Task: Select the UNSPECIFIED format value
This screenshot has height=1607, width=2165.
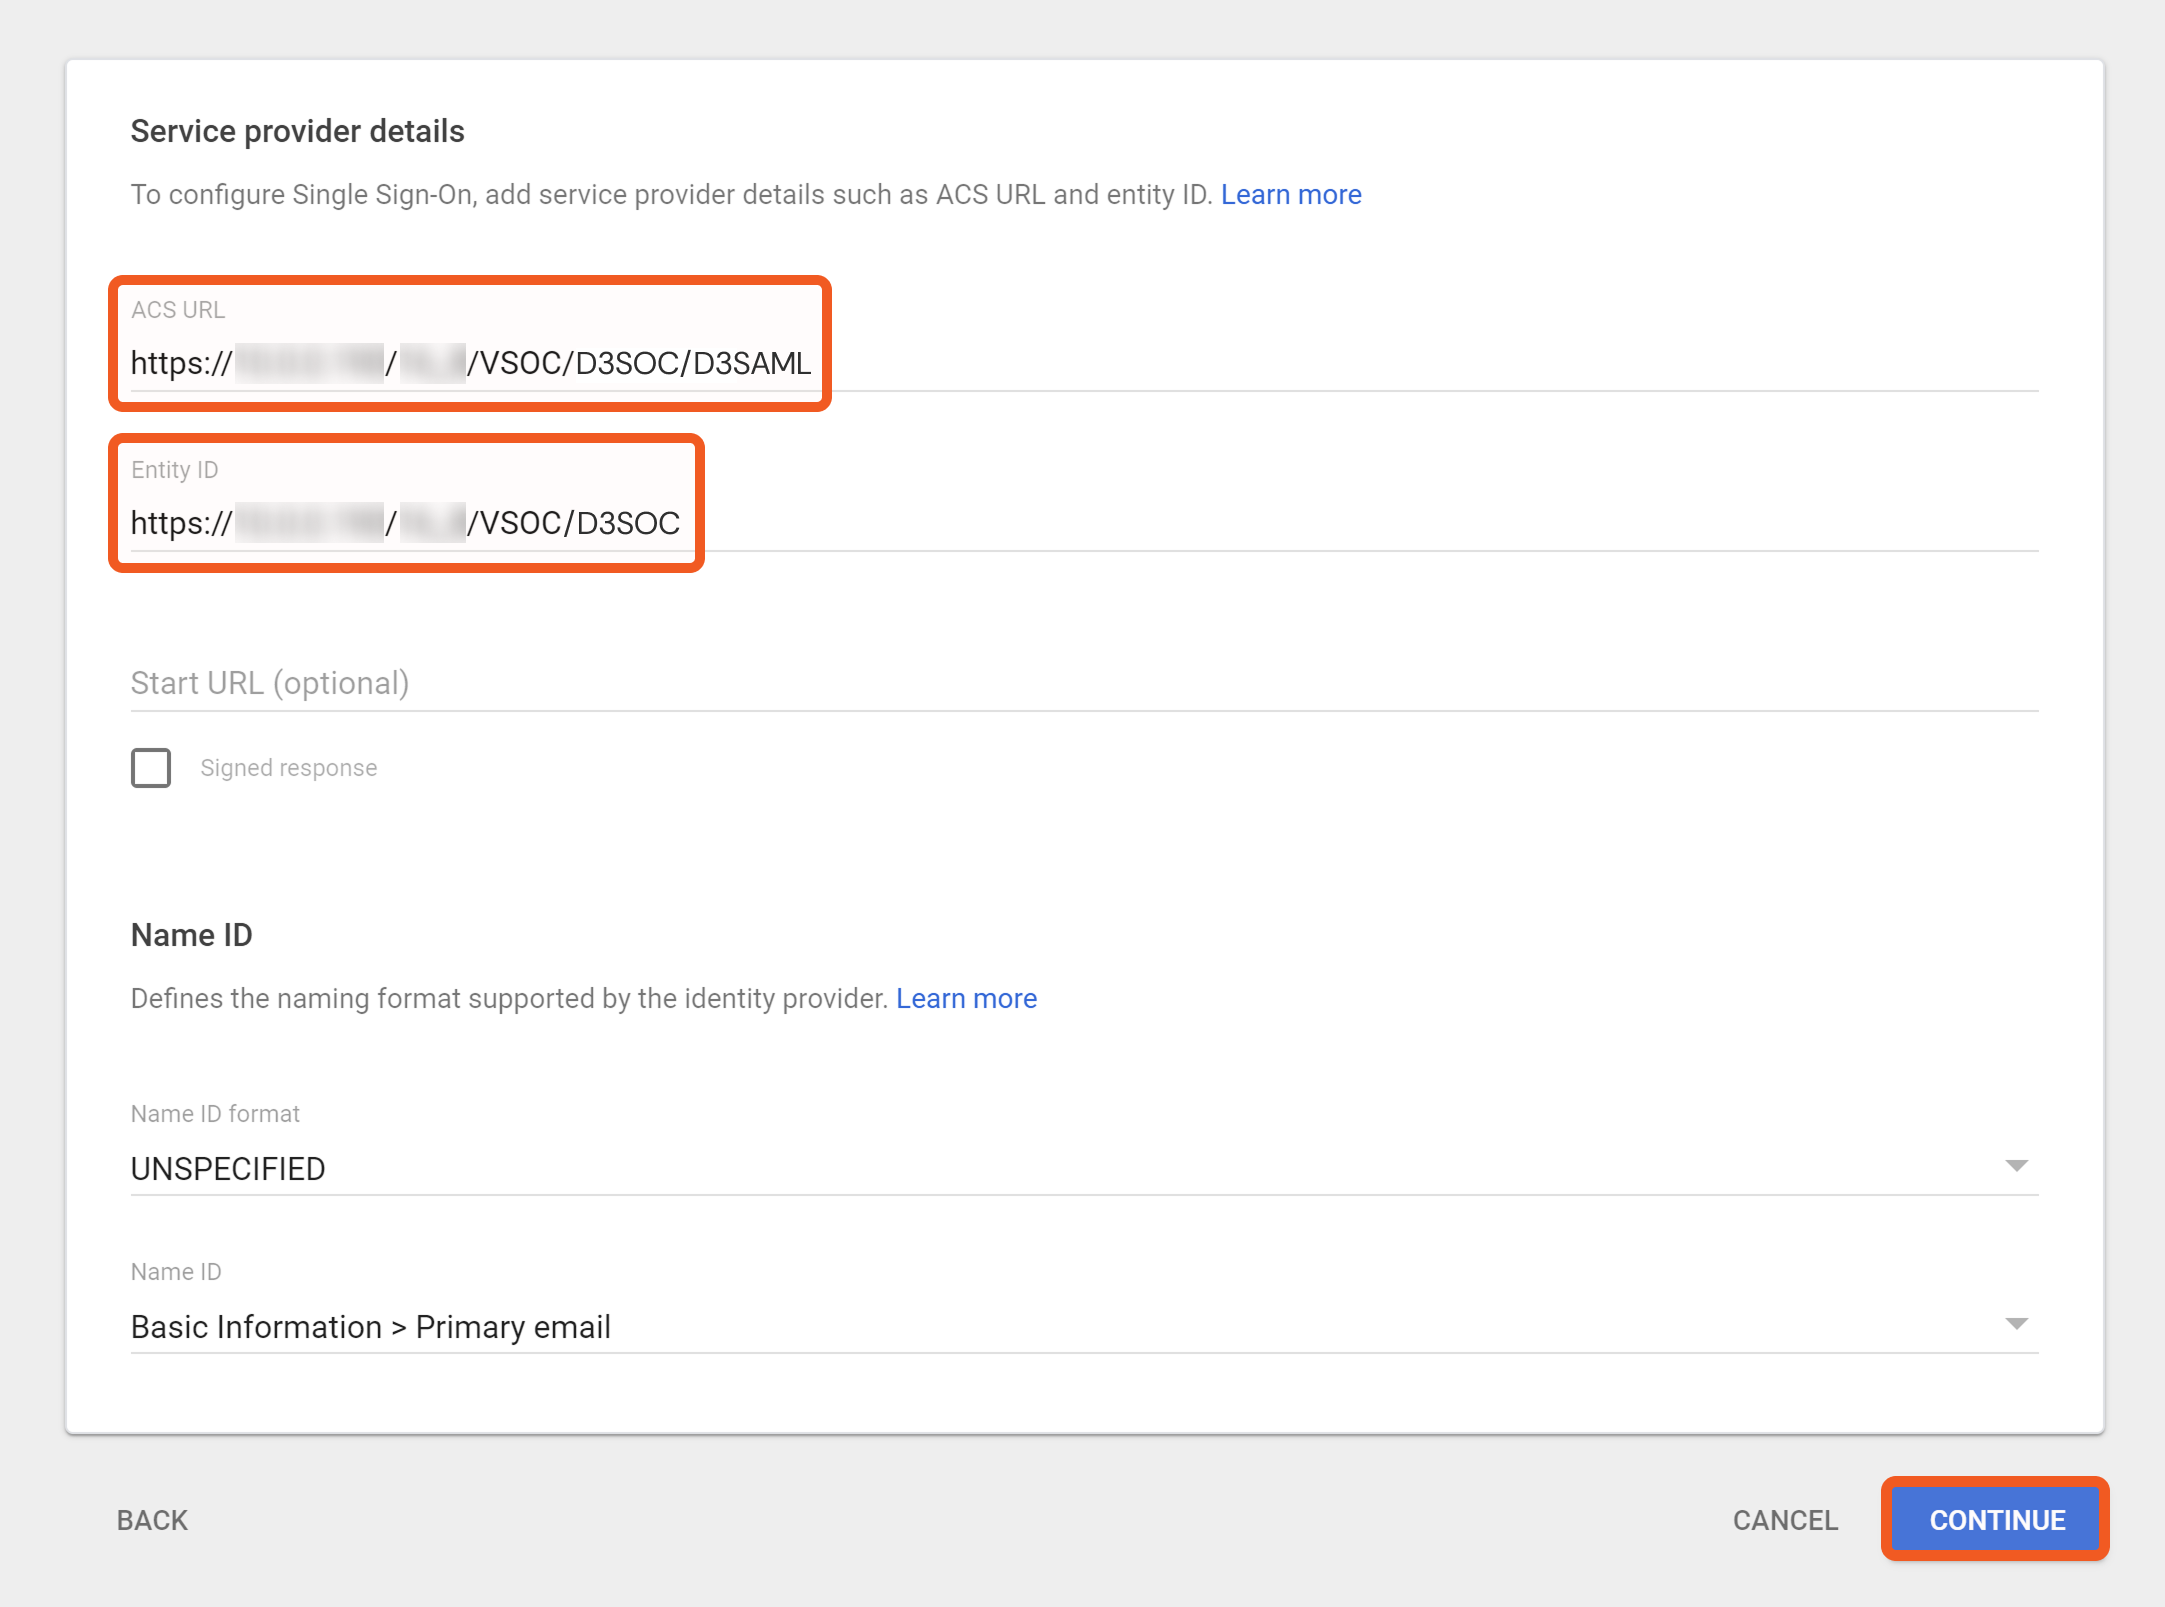Action: pyautogui.click(x=228, y=1169)
